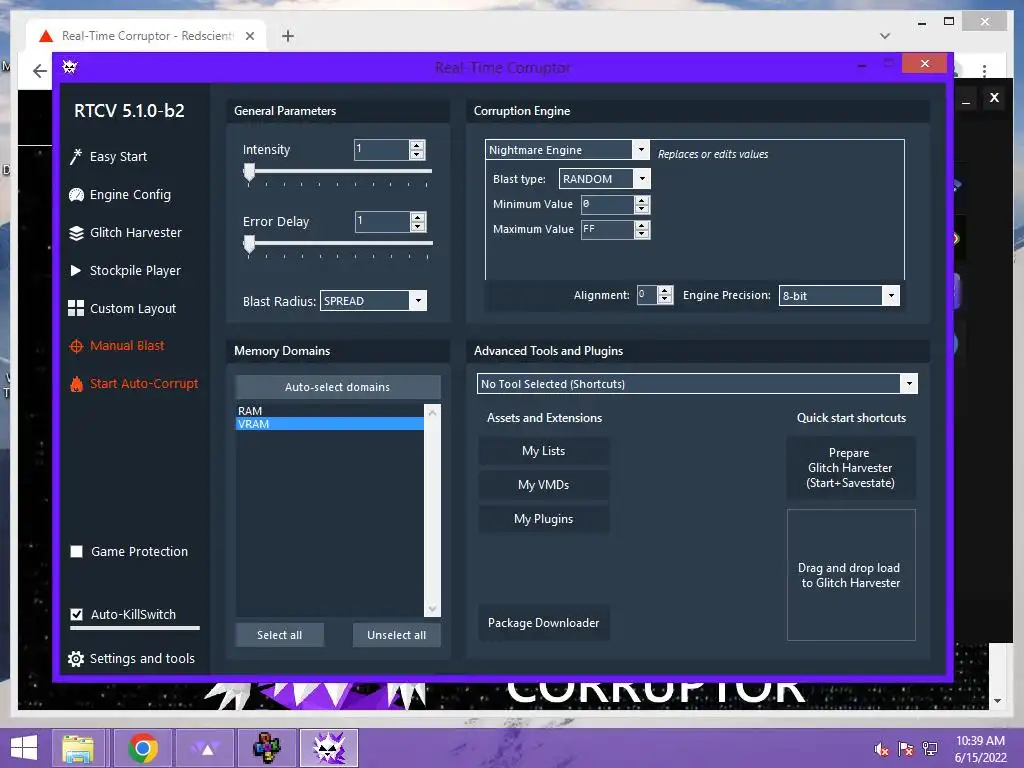Click browser back arrow
The height and width of the screenshot is (768, 1024).
coord(40,71)
